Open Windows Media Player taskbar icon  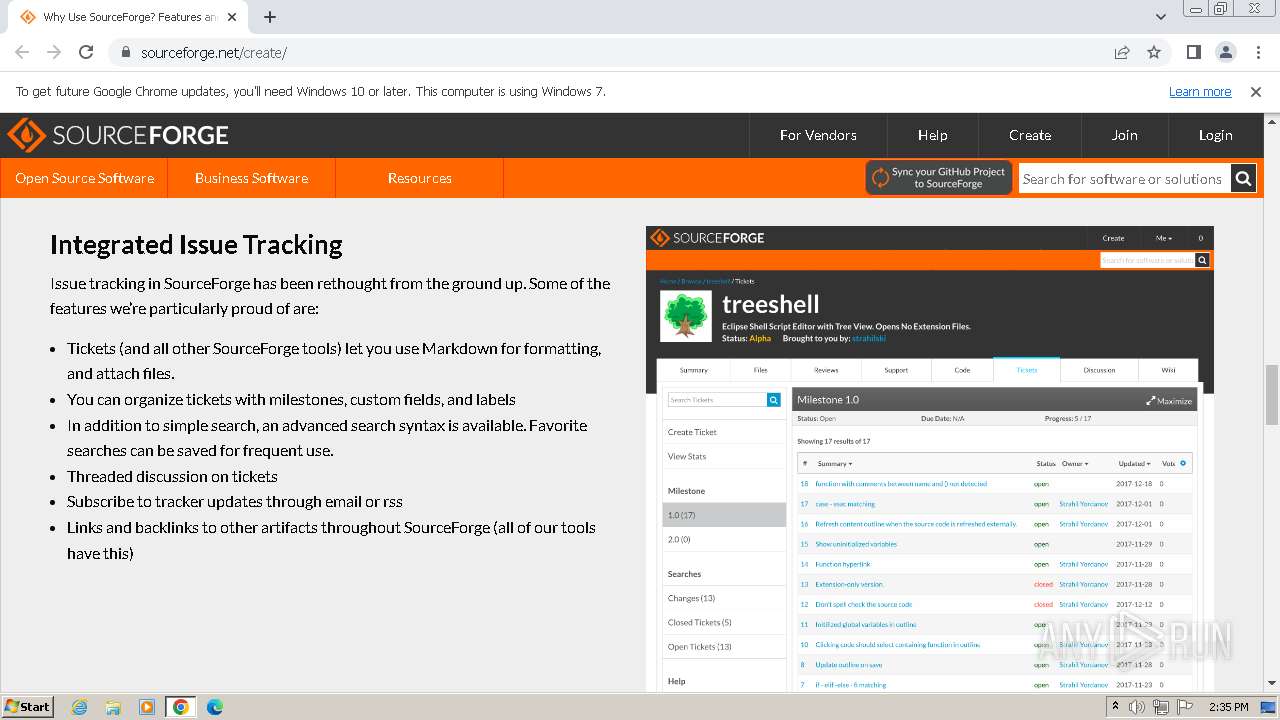click(147, 707)
